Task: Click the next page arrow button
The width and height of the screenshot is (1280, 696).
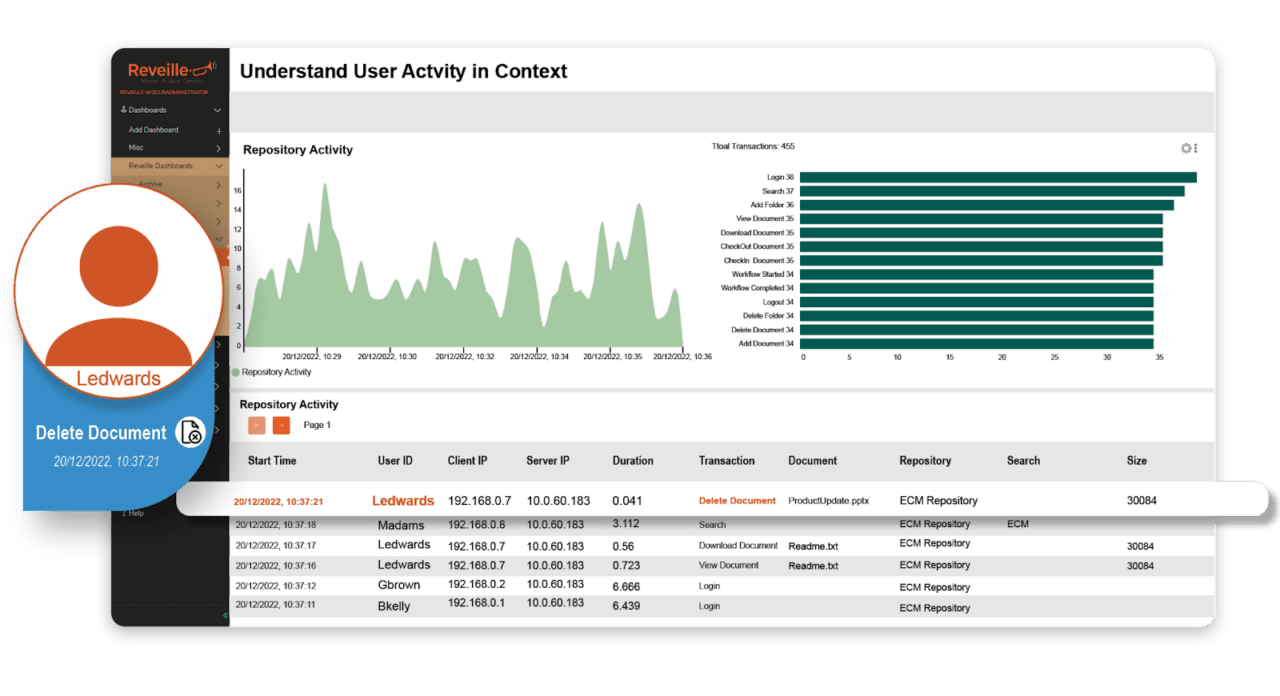Action: click(282, 425)
